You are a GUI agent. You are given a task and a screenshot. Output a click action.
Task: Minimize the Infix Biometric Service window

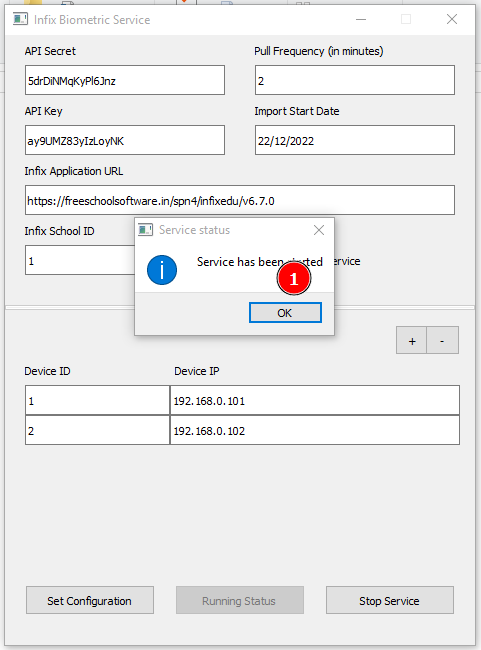361,19
